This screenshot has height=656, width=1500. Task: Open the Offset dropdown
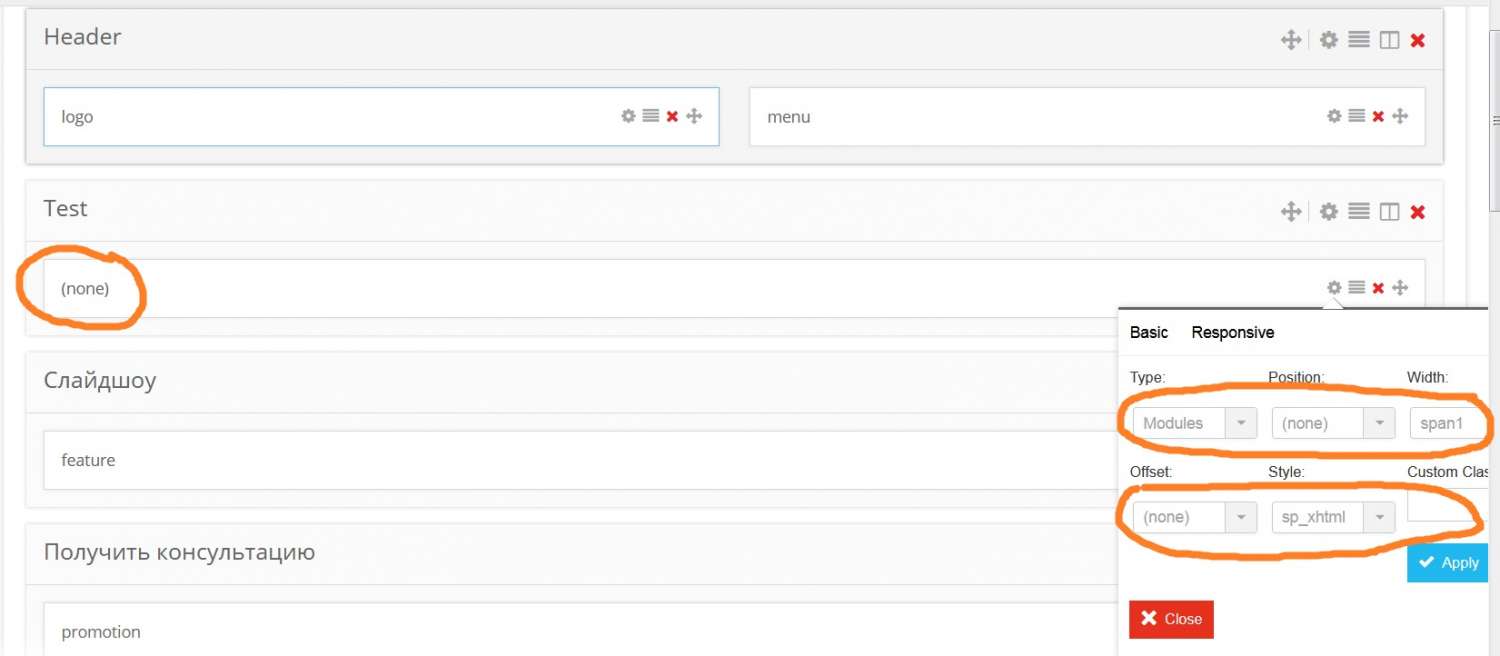pos(1194,517)
